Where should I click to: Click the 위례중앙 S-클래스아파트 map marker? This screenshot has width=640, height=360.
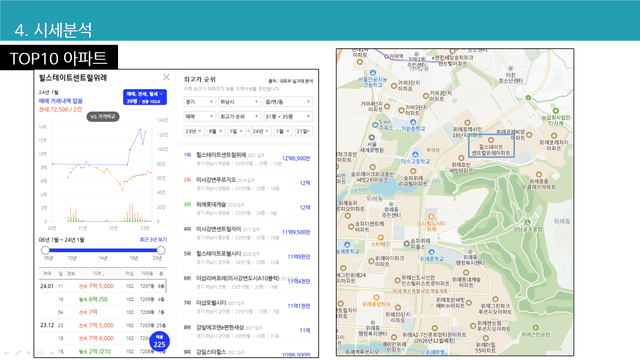539,174
